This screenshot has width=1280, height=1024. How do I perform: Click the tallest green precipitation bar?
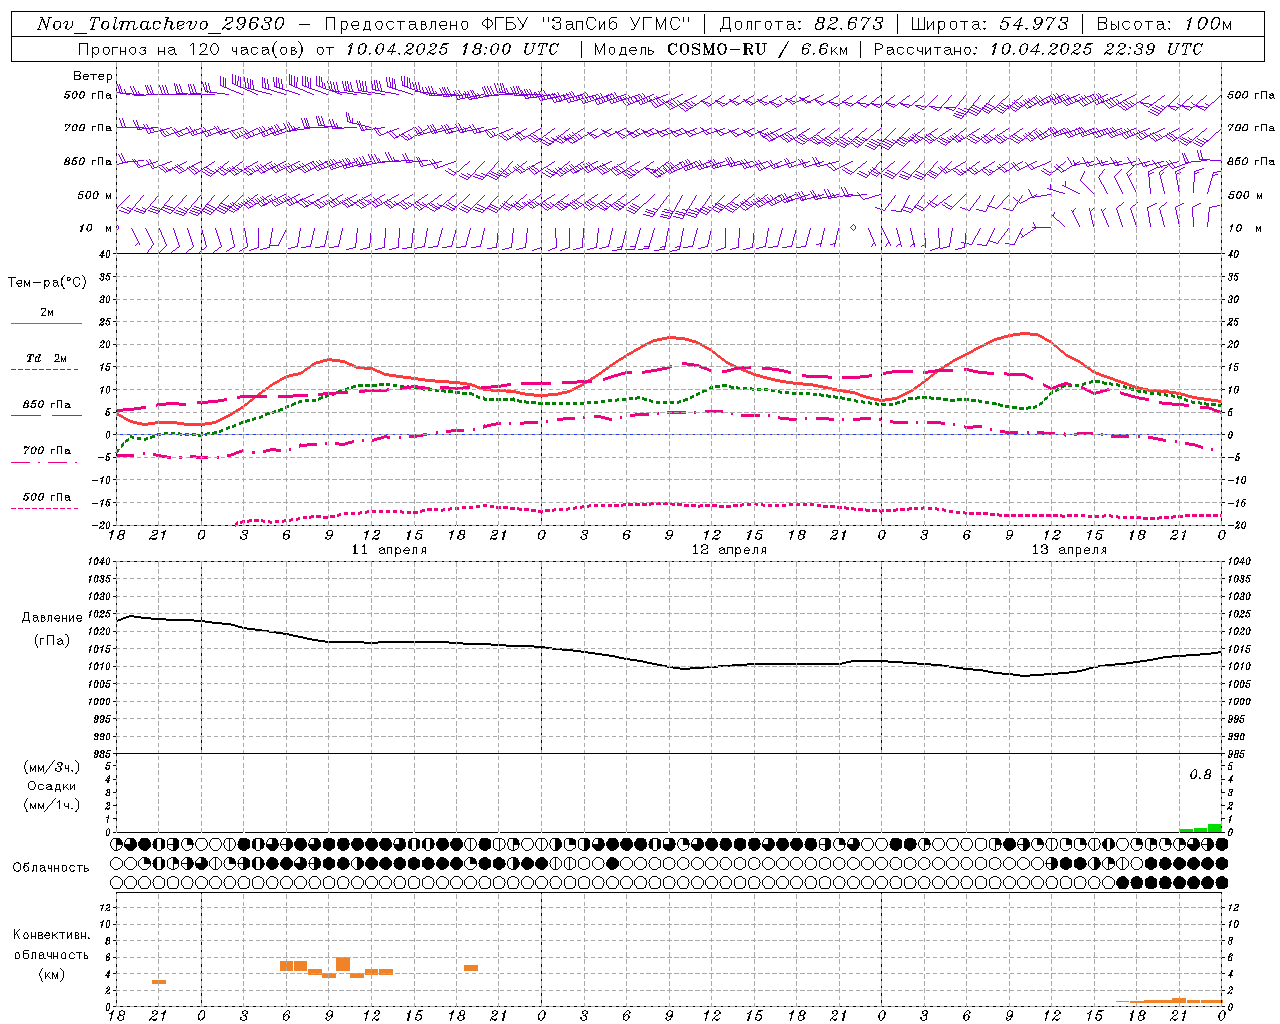(x=1214, y=828)
